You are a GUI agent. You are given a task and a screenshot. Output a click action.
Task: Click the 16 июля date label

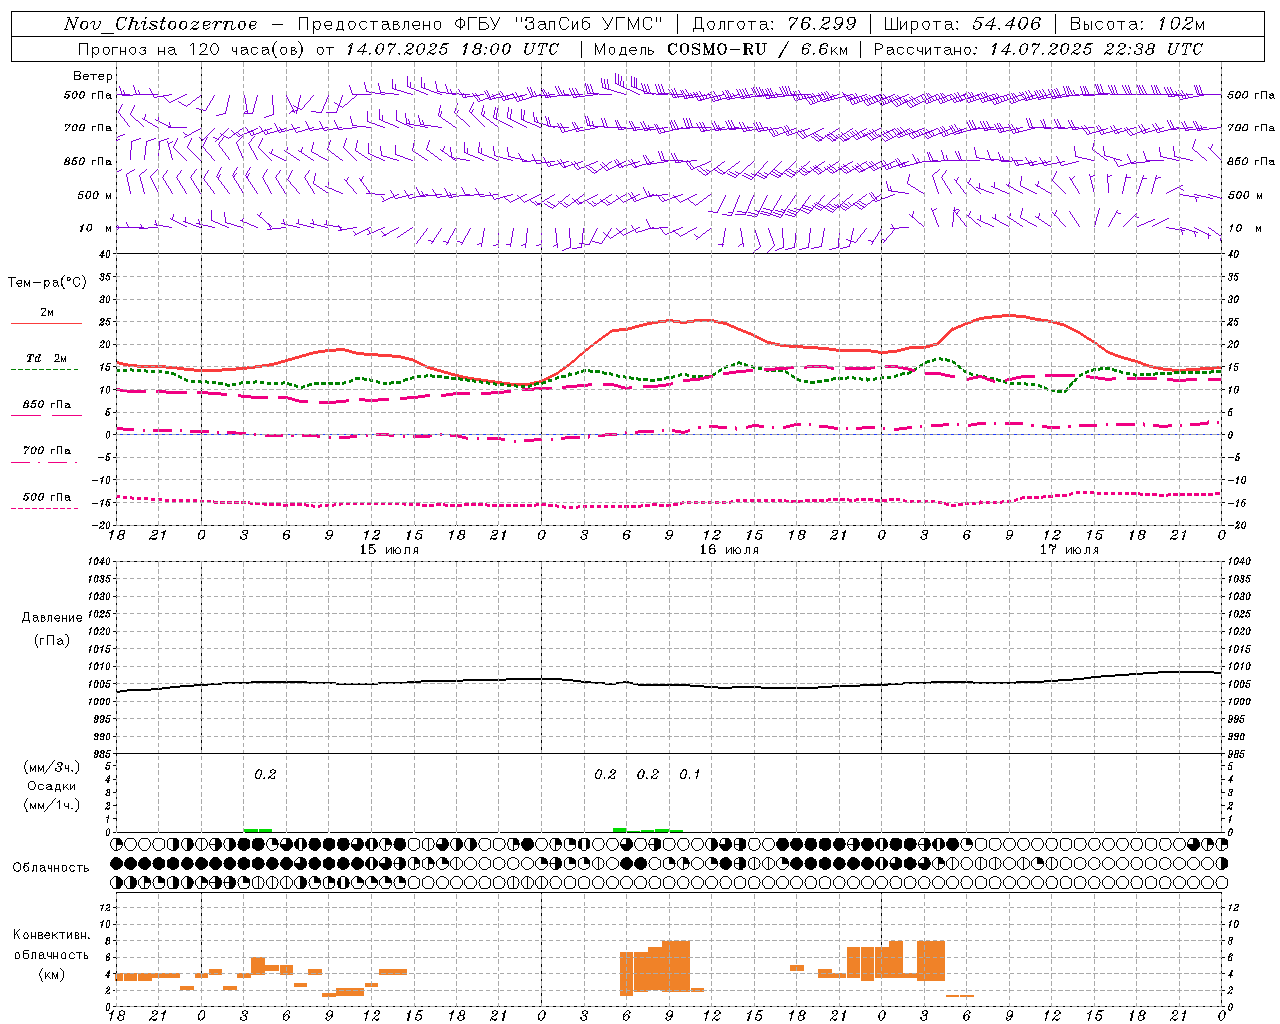click(x=729, y=550)
